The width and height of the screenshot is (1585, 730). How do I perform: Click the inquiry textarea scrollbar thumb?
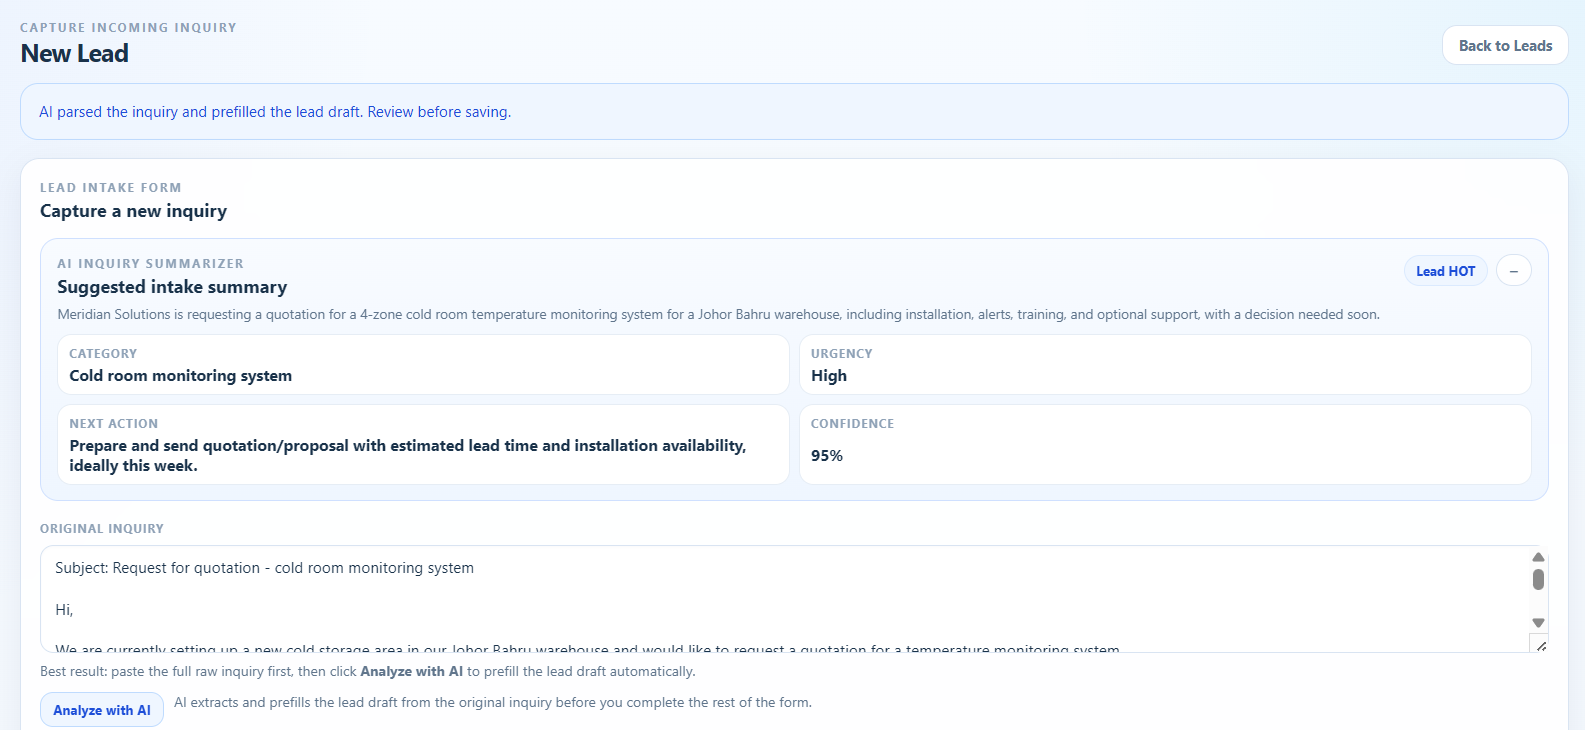1538,579
